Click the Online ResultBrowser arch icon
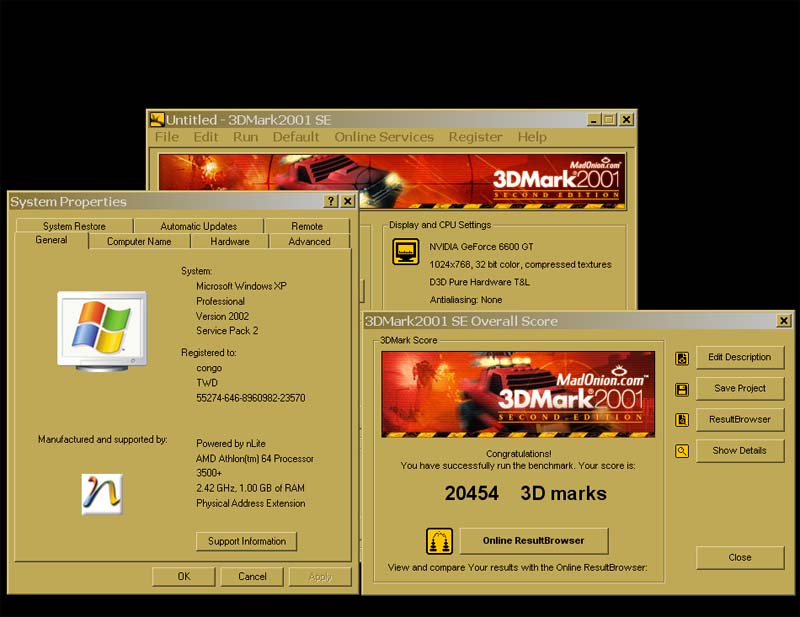The image size is (800, 617). 439,541
